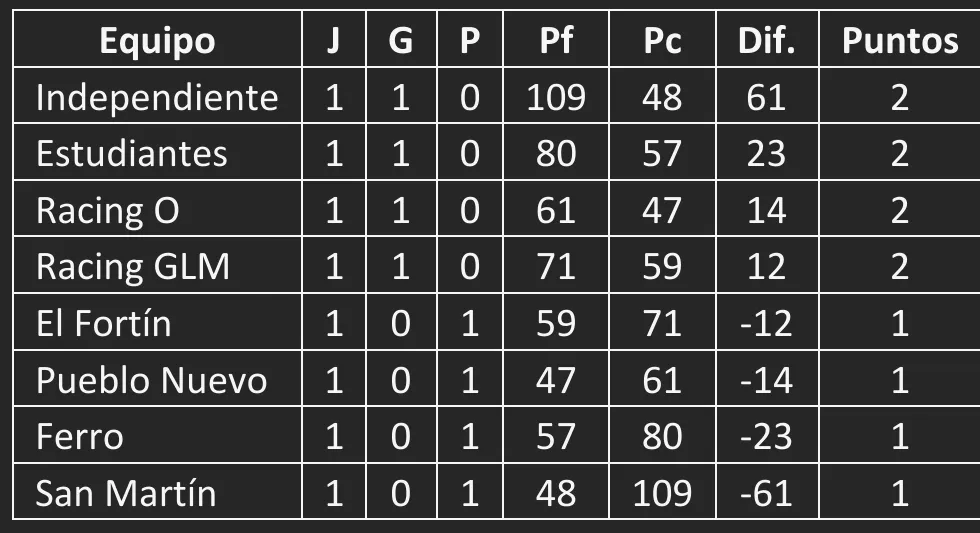Select Ferro's -23 difference cell
Image resolution: width=980 pixels, height=533 pixels.
(766, 437)
